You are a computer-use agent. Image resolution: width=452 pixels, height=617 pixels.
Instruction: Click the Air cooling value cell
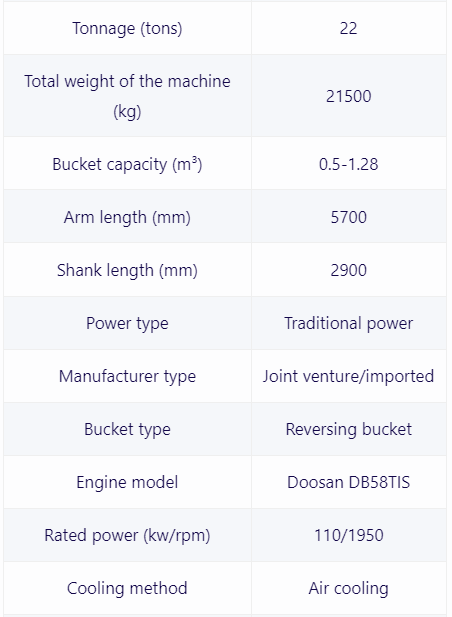pos(349,588)
